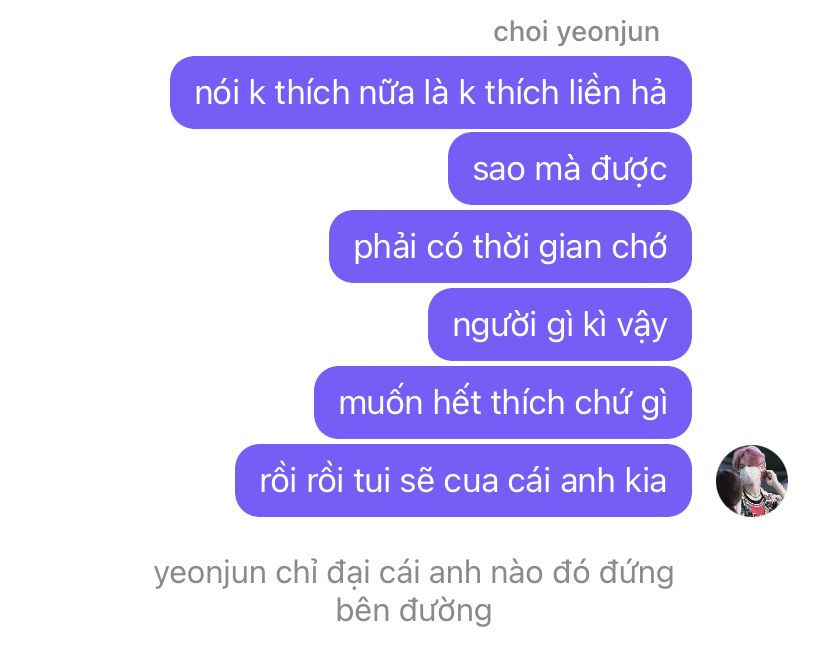Viewport: 828px width, 649px height.
Task: Open the sender's pink-haired profile avatar
Action: point(751,480)
